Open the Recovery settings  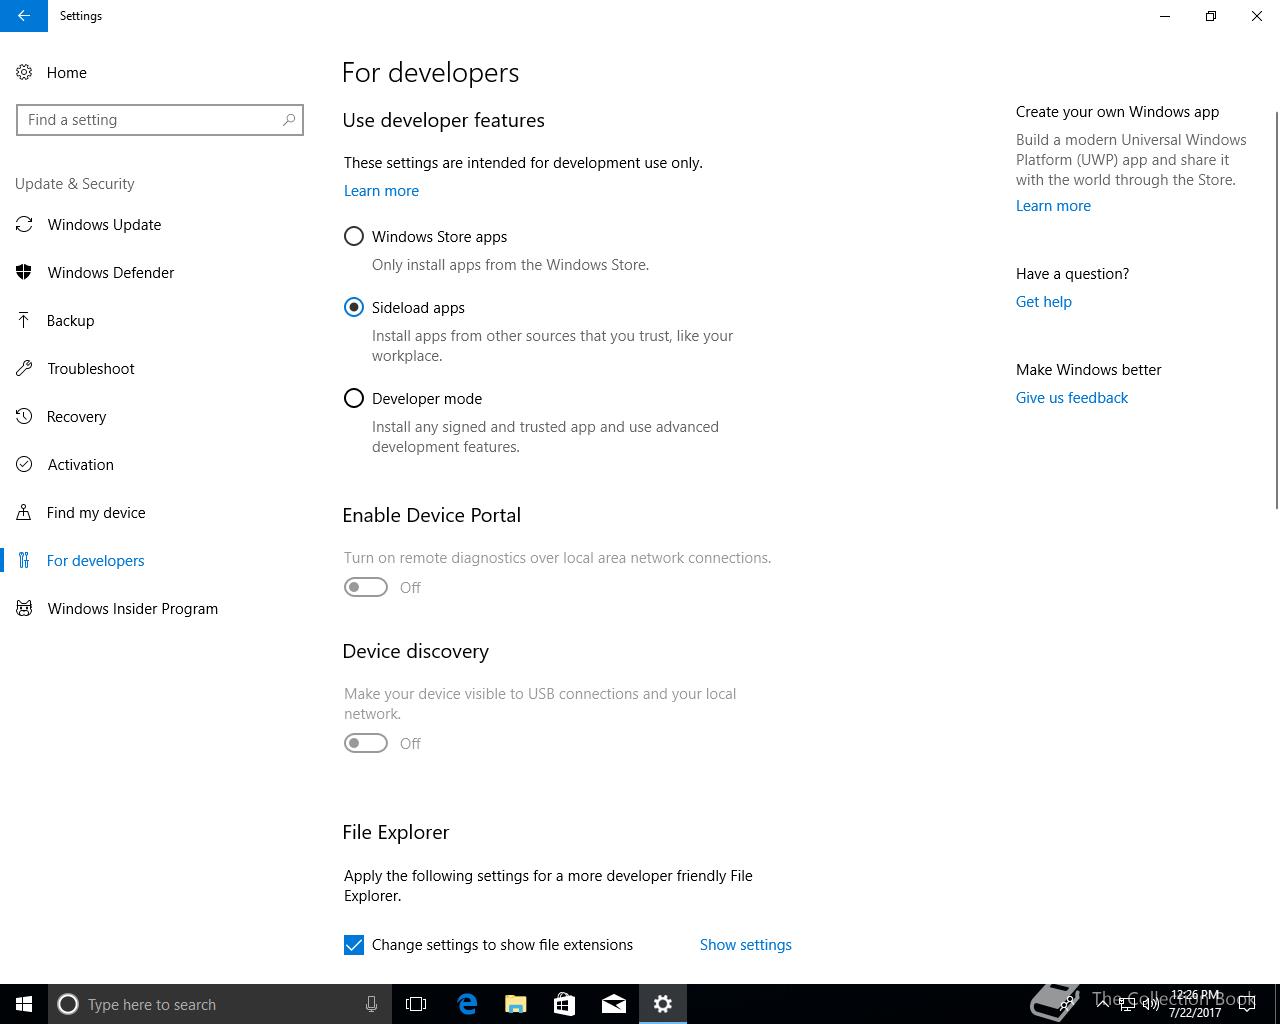(x=76, y=417)
